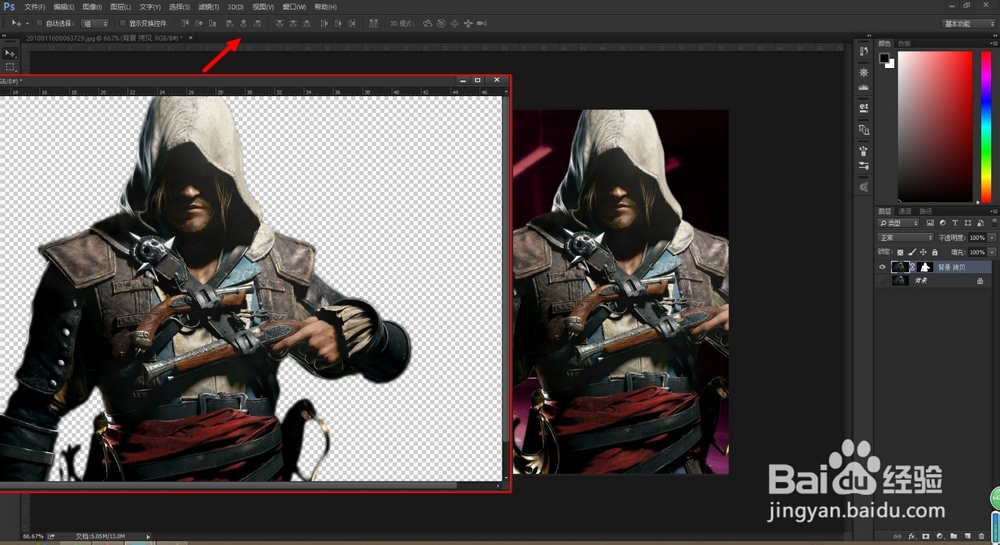1000x545 pixels.
Task: Click align right edges icon
Action: pyautogui.click(x=257, y=23)
